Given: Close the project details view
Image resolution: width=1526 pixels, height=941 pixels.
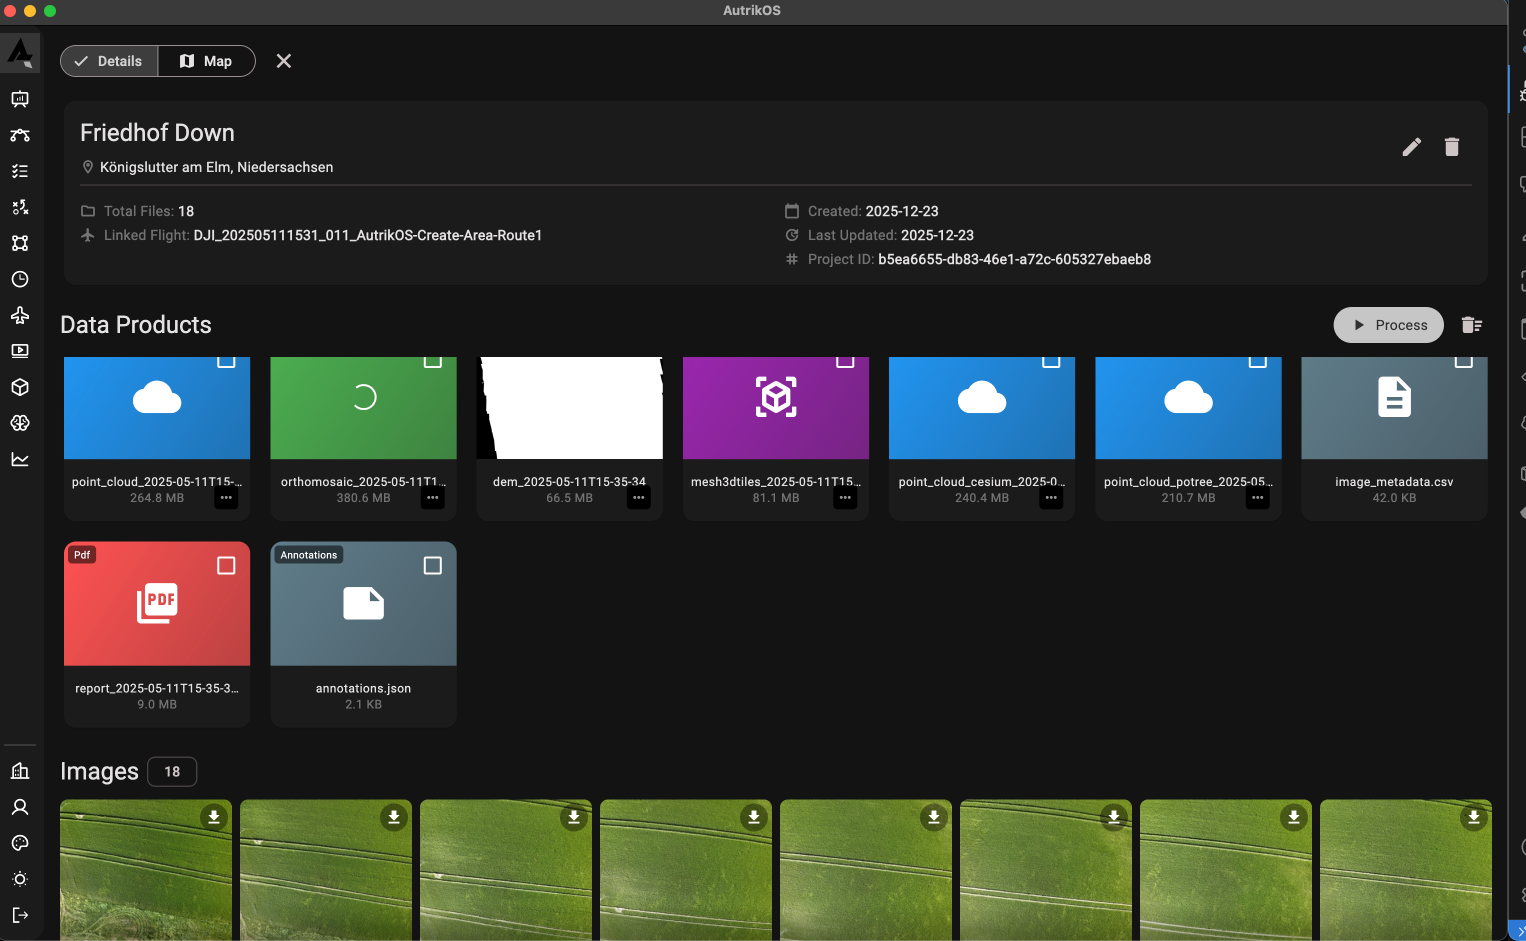Looking at the screenshot, I should coord(284,61).
